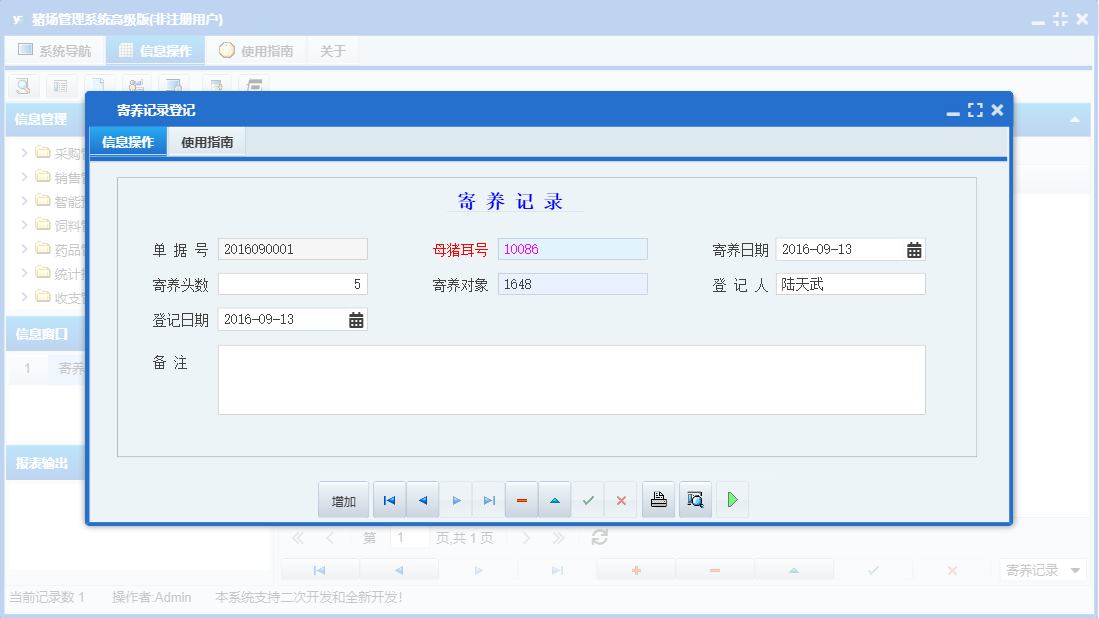Select the 母猪耳号 input showing 10086
This screenshot has width=1099, height=618.
click(x=572, y=249)
